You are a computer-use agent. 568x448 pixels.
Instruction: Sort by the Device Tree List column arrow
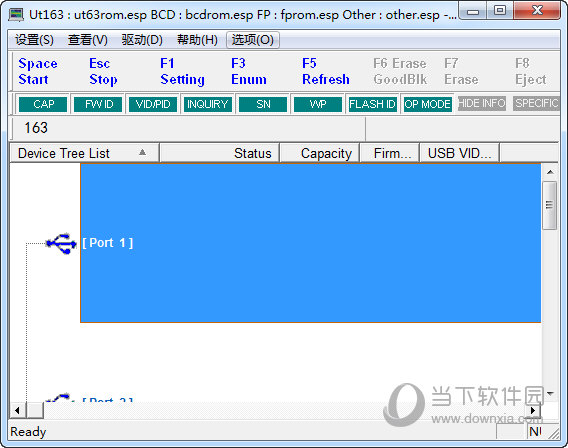142,152
